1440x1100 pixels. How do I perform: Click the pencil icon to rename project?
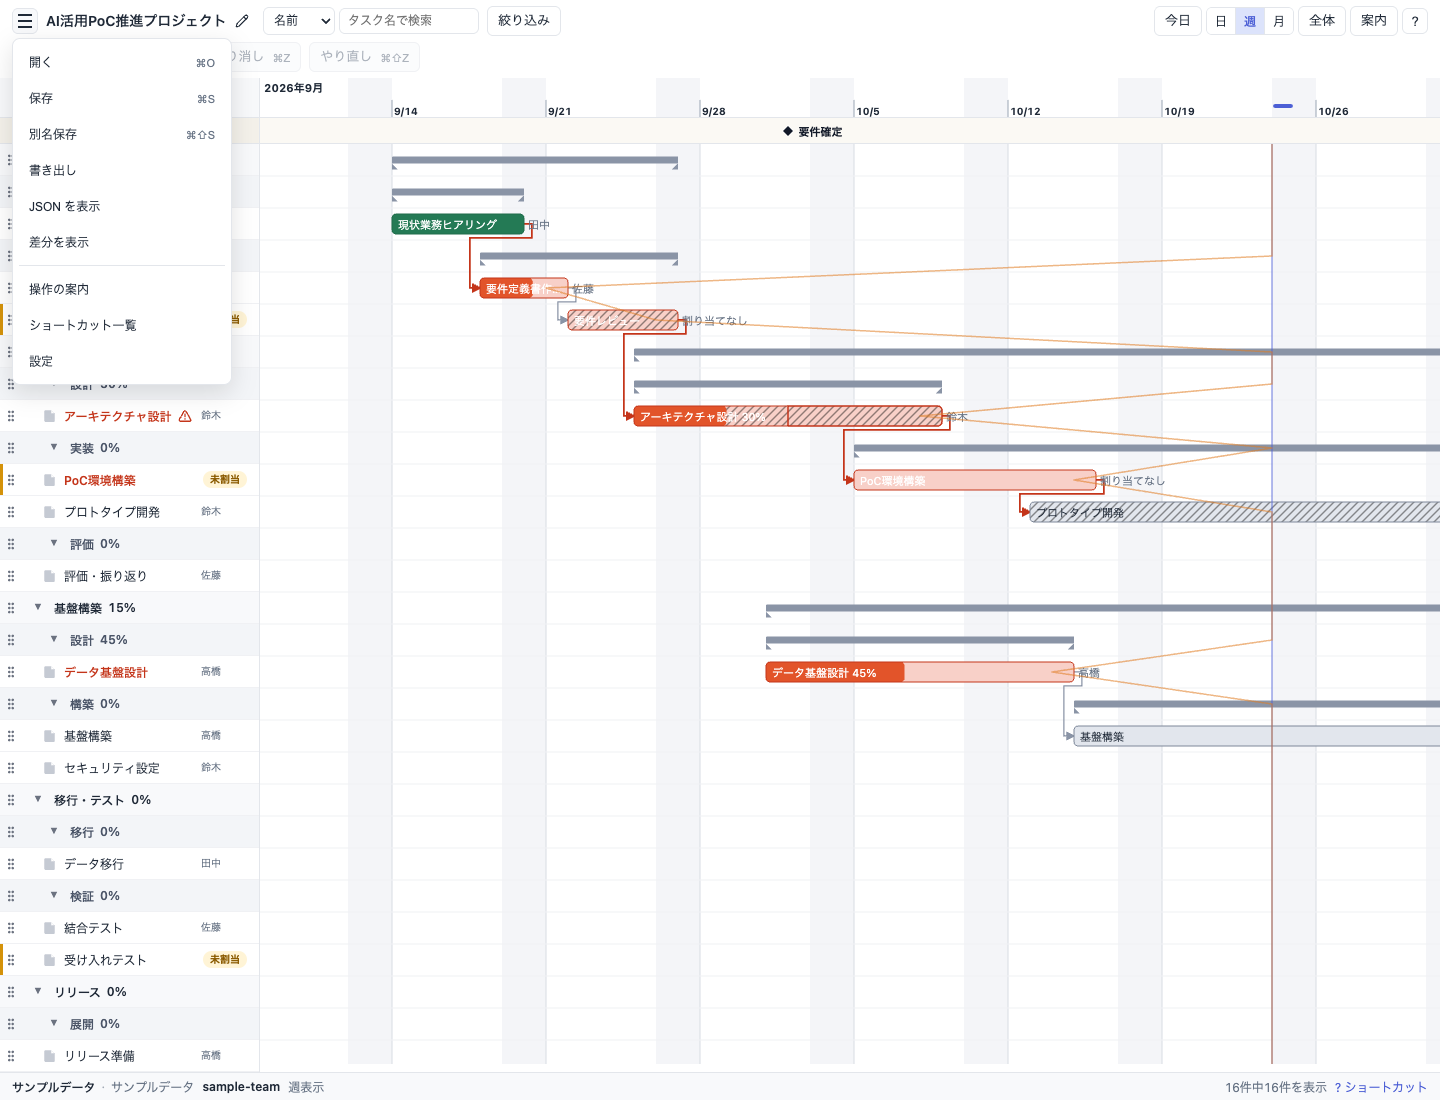(242, 21)
